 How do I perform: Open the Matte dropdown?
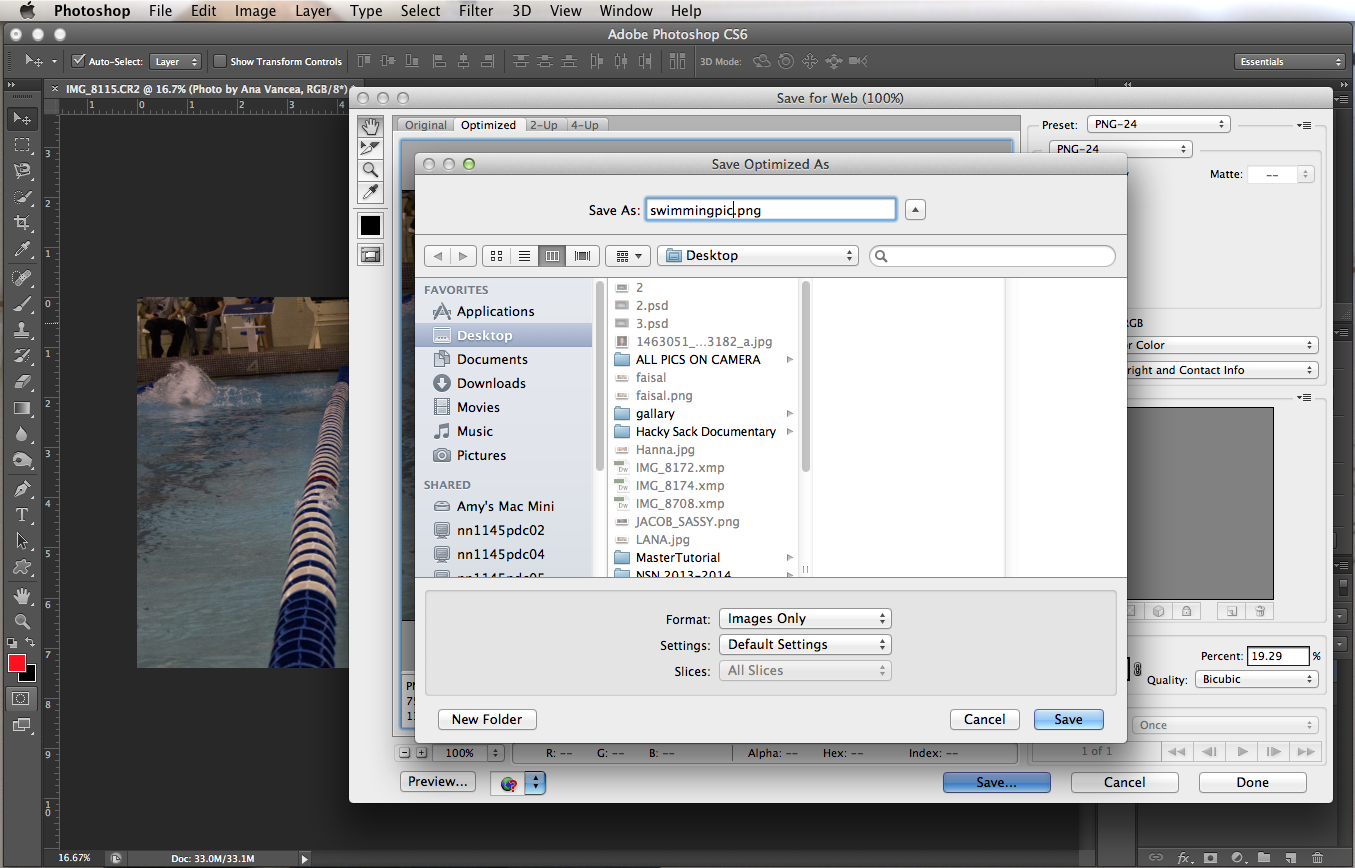(1280, 174)
